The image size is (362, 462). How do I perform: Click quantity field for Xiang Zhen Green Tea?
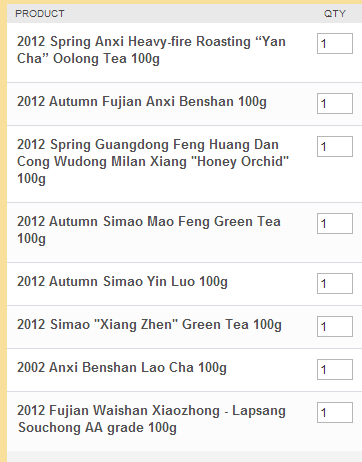click(x=335, y=326)
